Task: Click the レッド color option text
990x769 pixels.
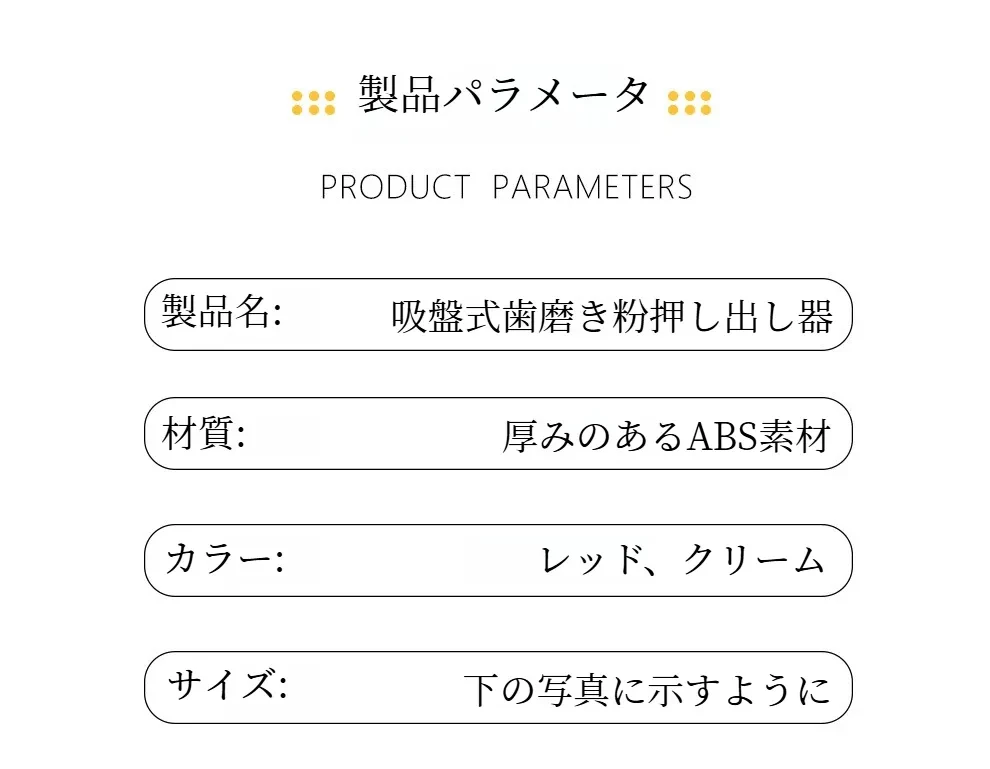Action: point(590,560)
